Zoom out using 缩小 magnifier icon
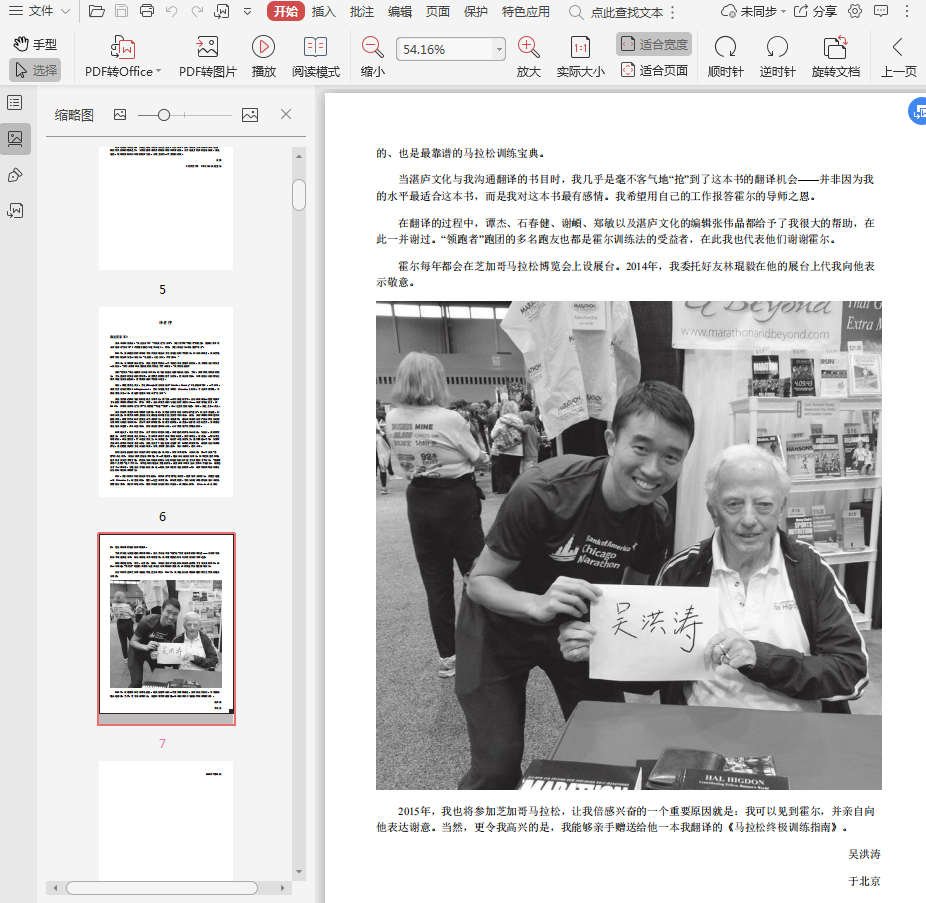Screen dimensions: 926x903 (372, 48)
